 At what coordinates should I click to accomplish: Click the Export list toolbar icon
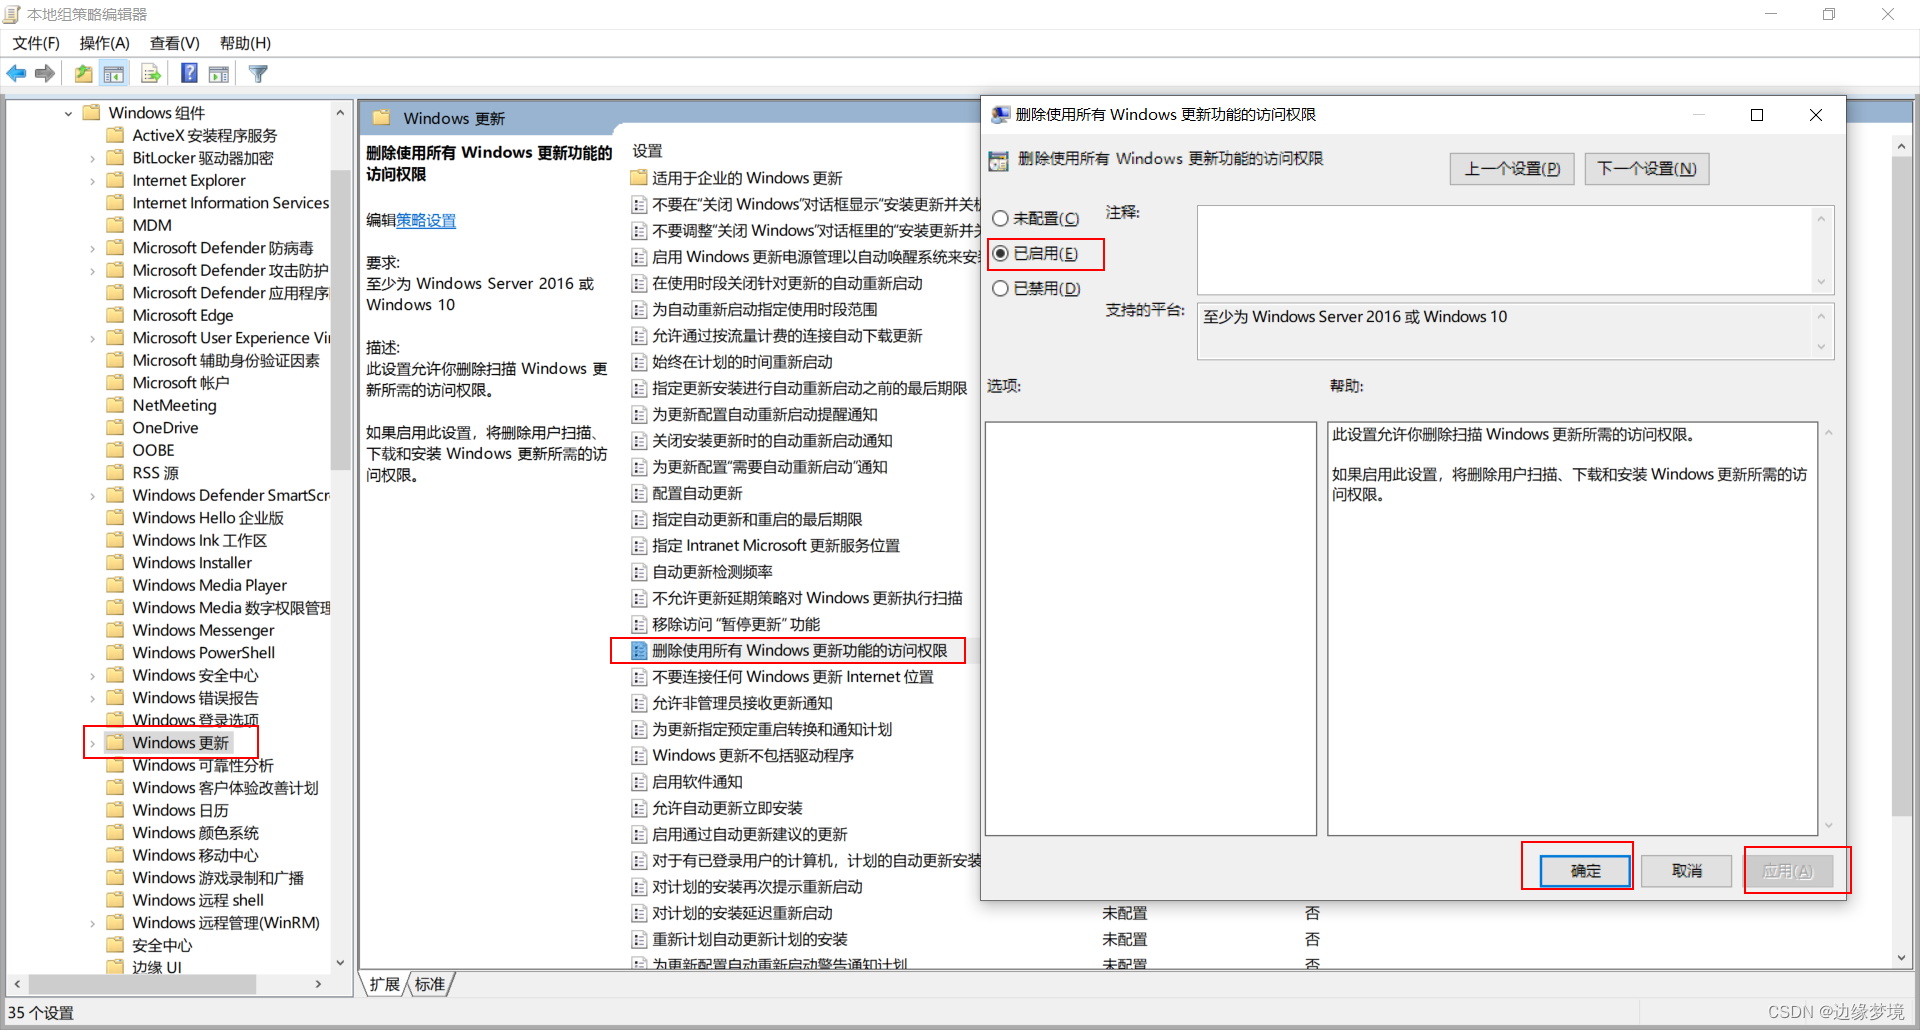(151, 74)
